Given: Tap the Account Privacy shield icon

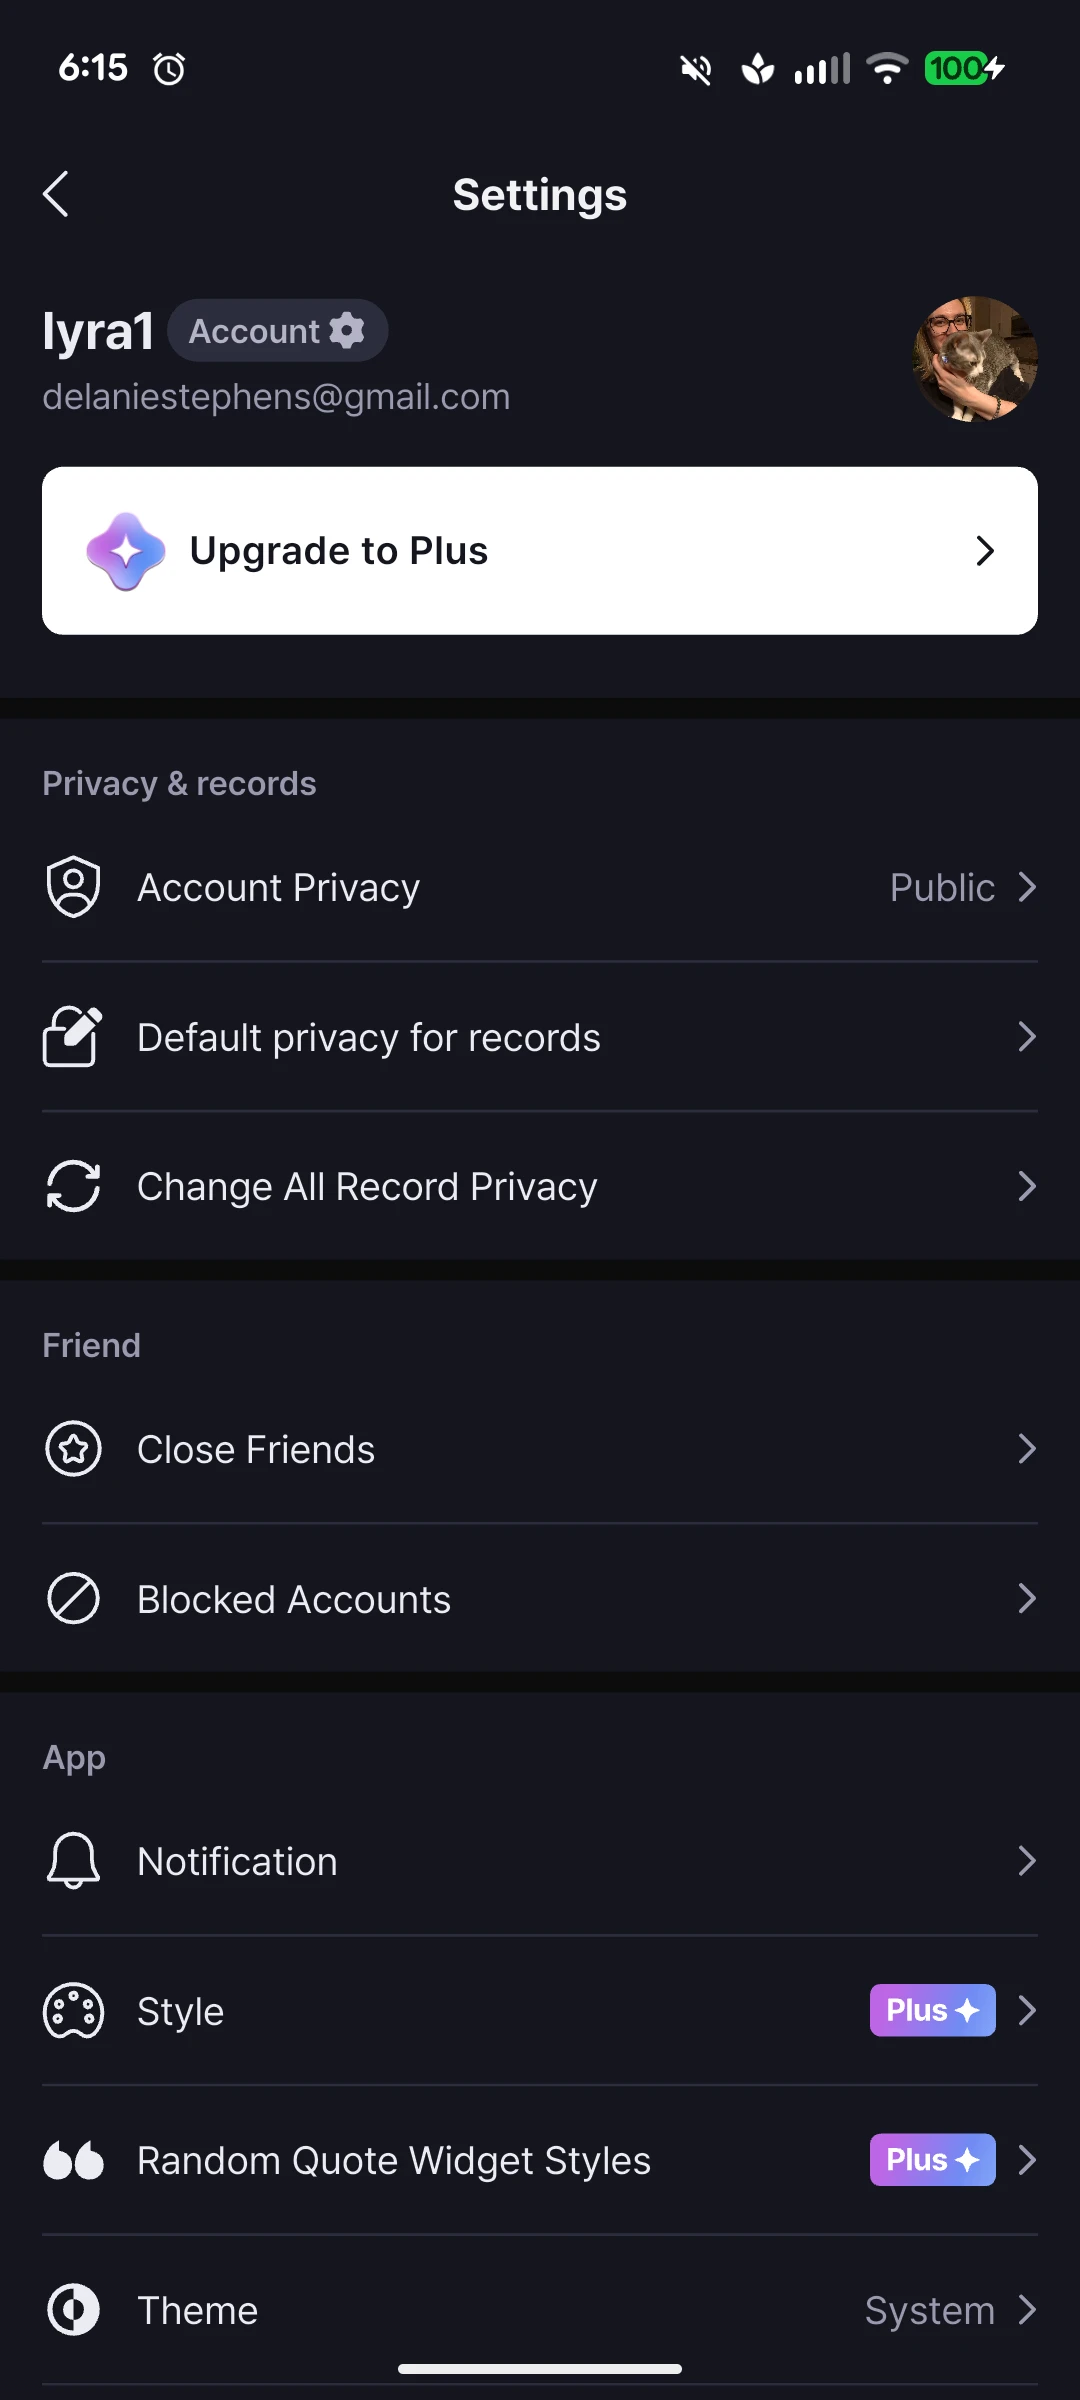Looking at the screenshot, I should click(73, 887).
